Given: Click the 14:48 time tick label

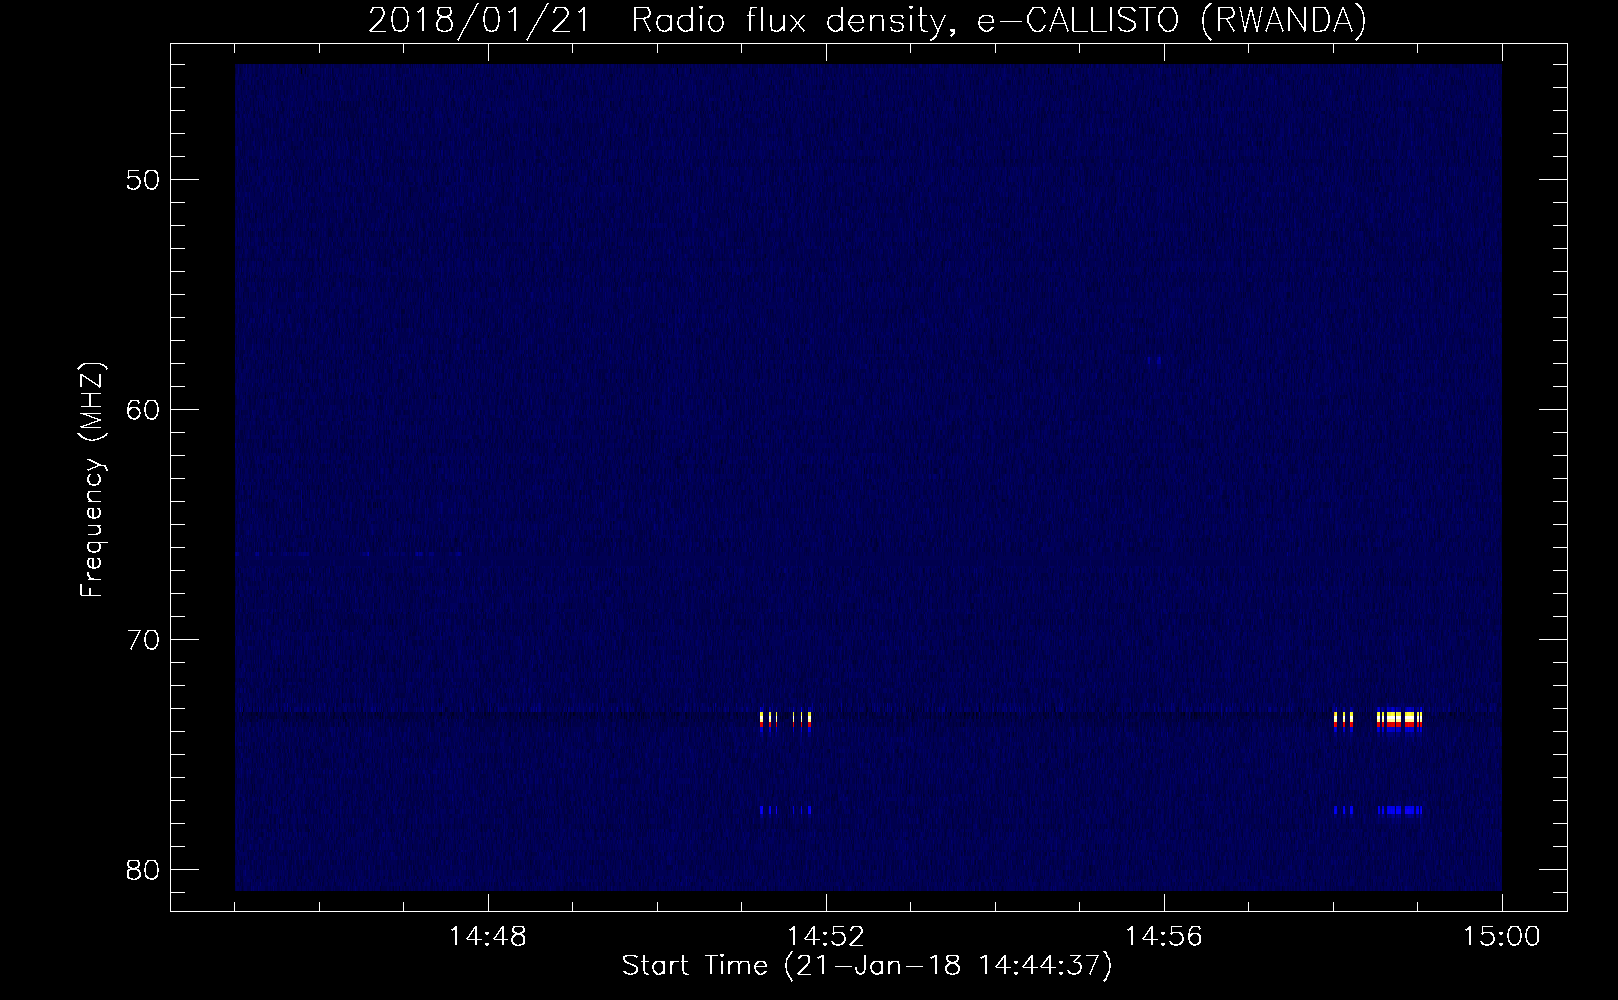Looking at the screenshot, I should [x=488, y=937].
